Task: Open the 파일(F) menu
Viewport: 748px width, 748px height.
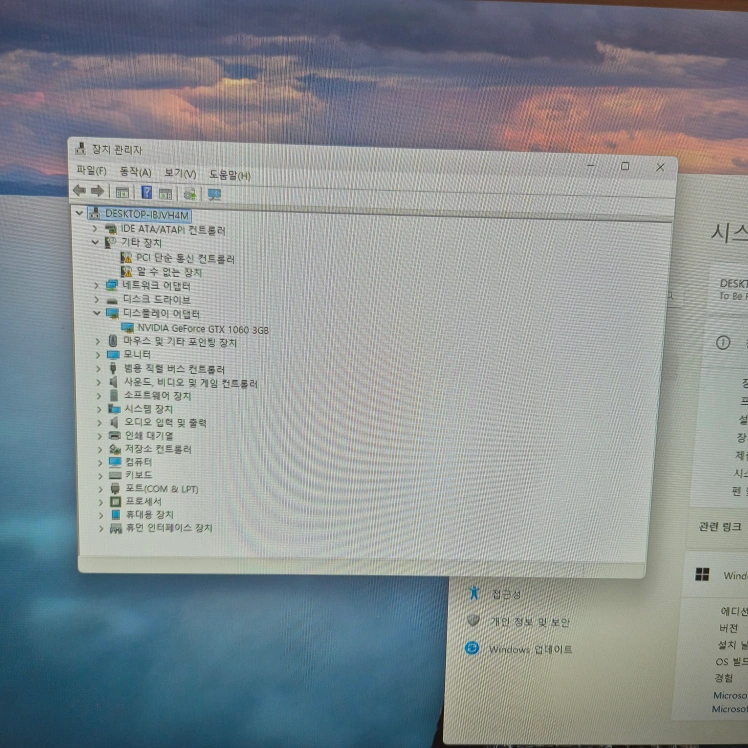Action: (x=91, y=170)
